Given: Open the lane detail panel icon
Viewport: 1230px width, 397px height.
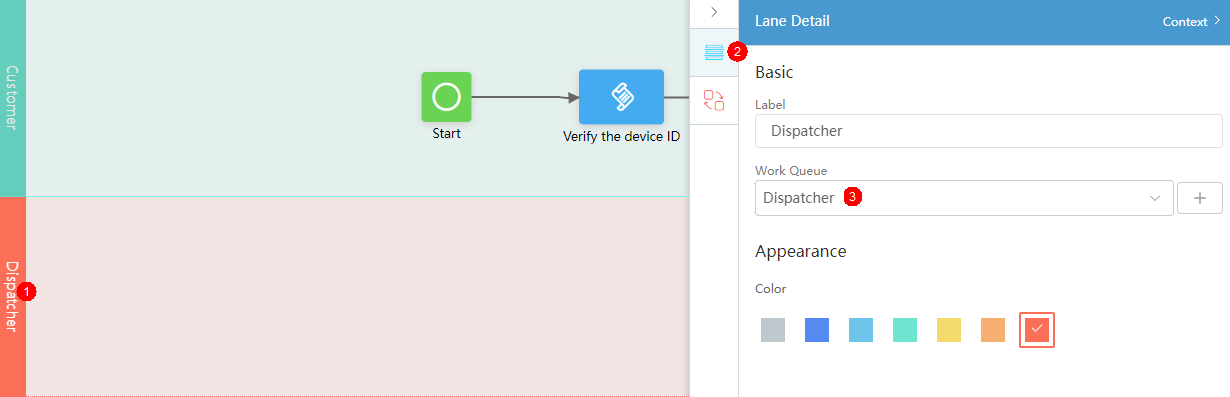Looking at the screenshot, I should (x=714, y=52).
